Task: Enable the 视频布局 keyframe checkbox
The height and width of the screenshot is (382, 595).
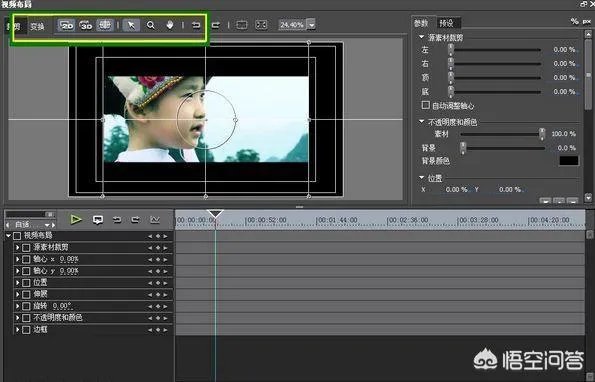Action: (17, 236)
